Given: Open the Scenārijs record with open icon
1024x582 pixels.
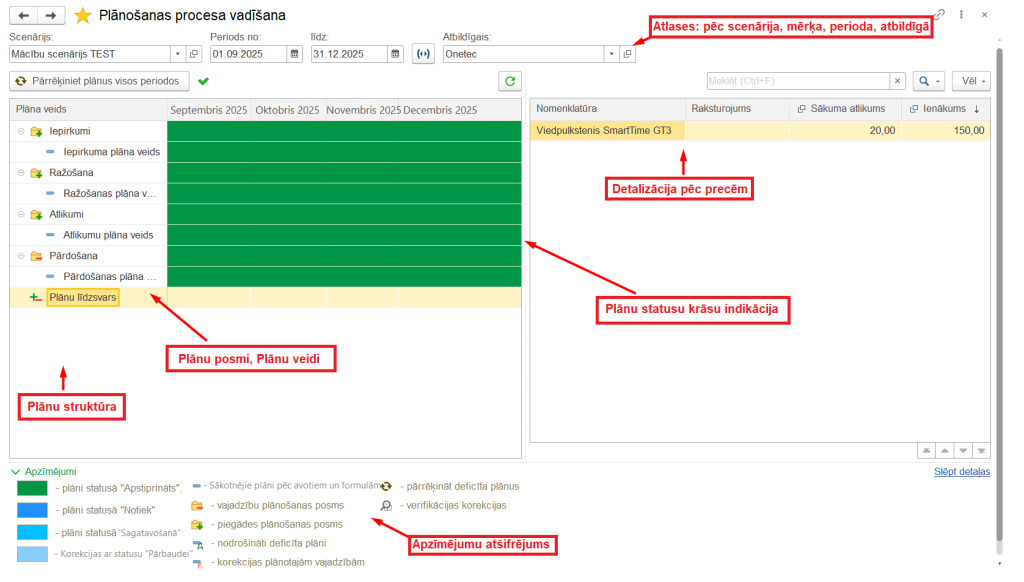Looking at the screenshot, I should pyautogui.click(x=195, y=54).
